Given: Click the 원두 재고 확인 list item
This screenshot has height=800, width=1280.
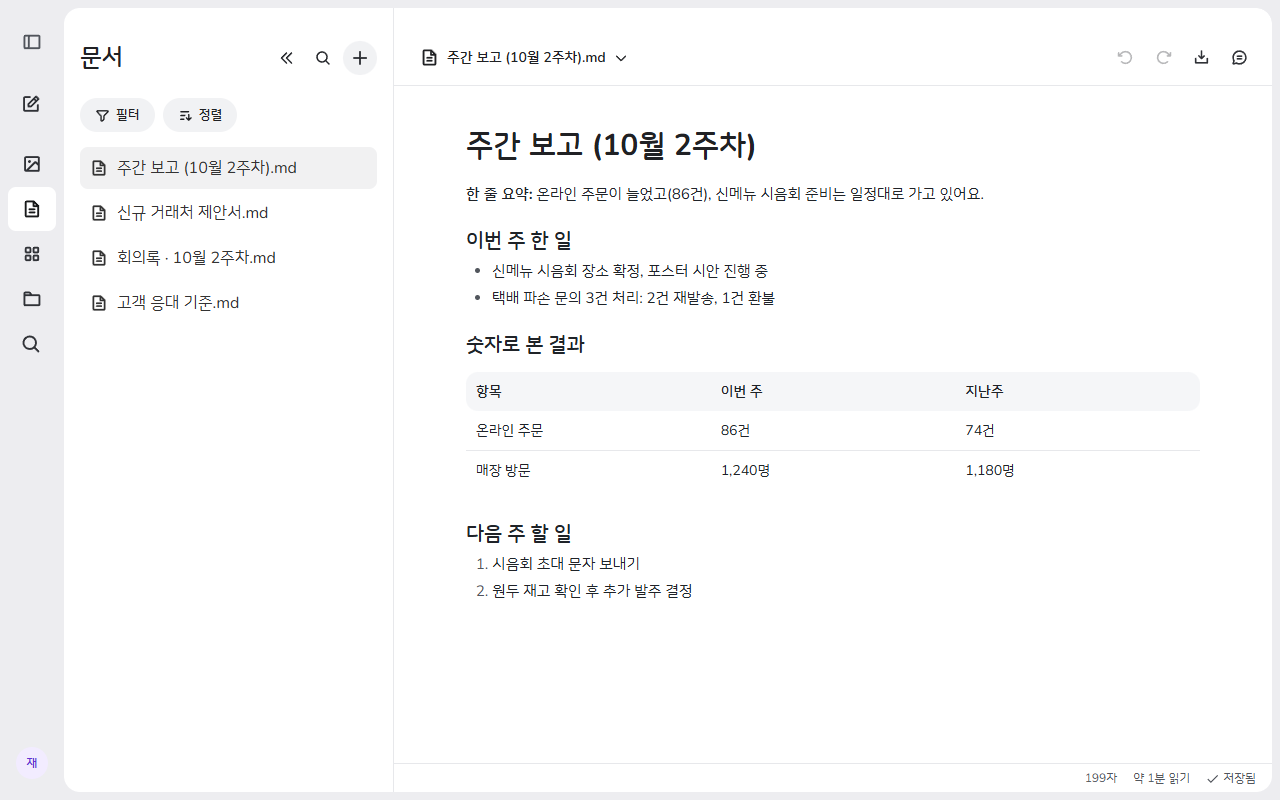Looking at the screenshot, I should tap(592, 591).
